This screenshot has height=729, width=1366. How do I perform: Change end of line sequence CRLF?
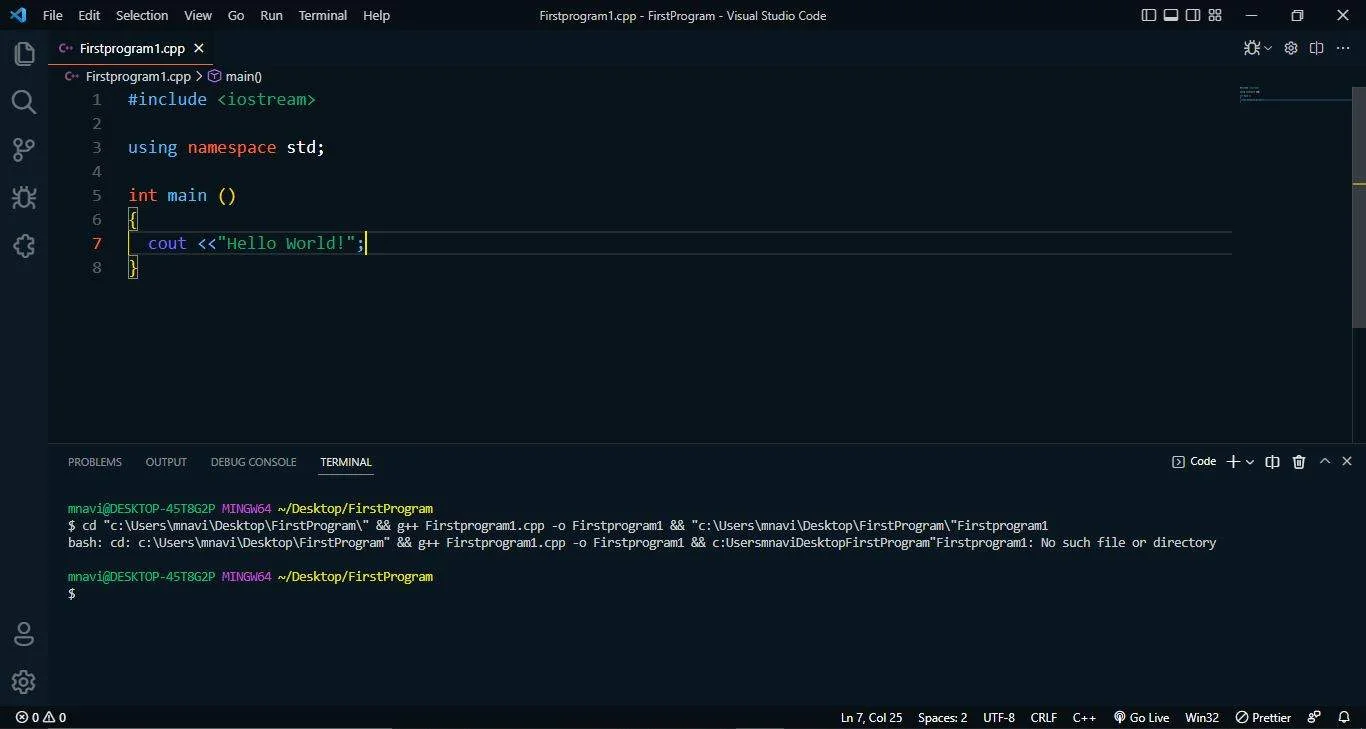(1044, 717)
